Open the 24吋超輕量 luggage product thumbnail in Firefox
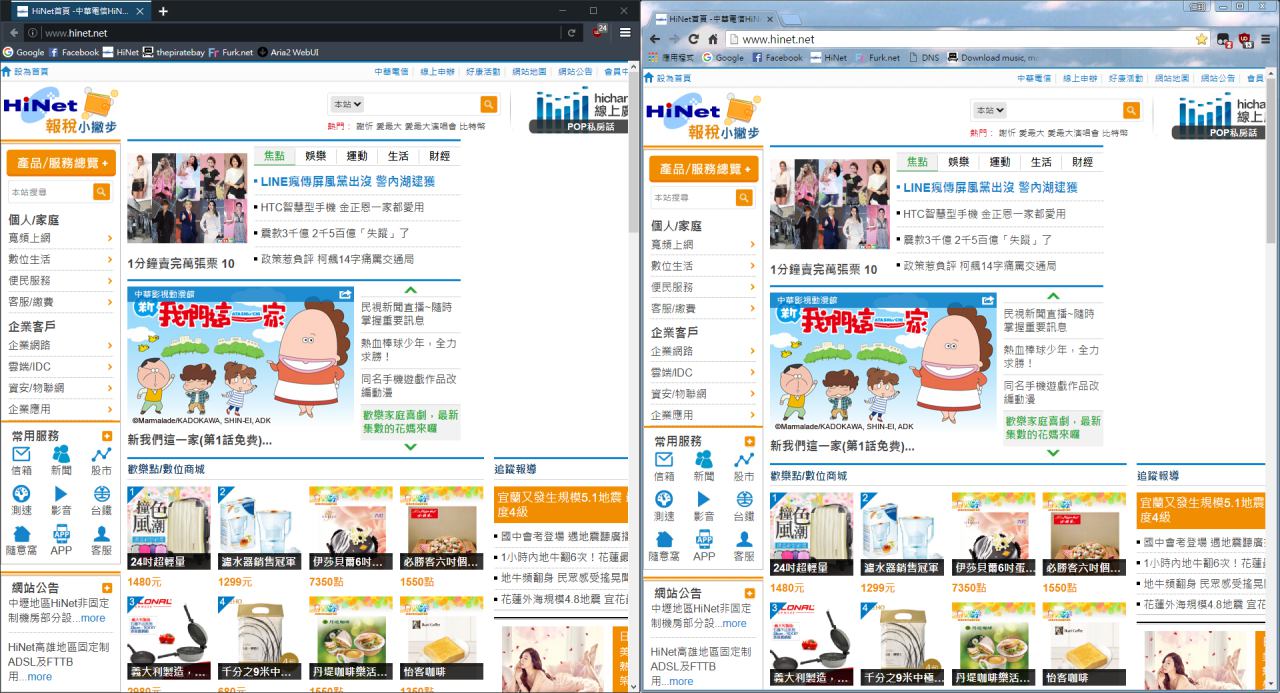The height and width of the screenshot is (693, 1280). [169, 527]
